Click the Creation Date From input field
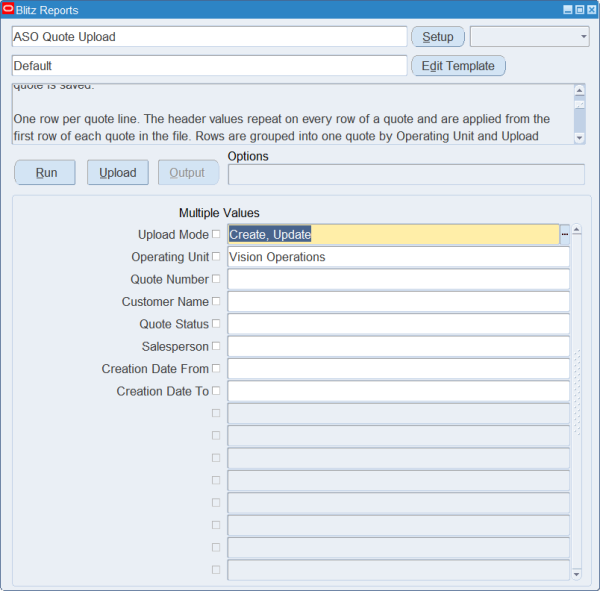600x591 pixels. [x=398, y=369]
